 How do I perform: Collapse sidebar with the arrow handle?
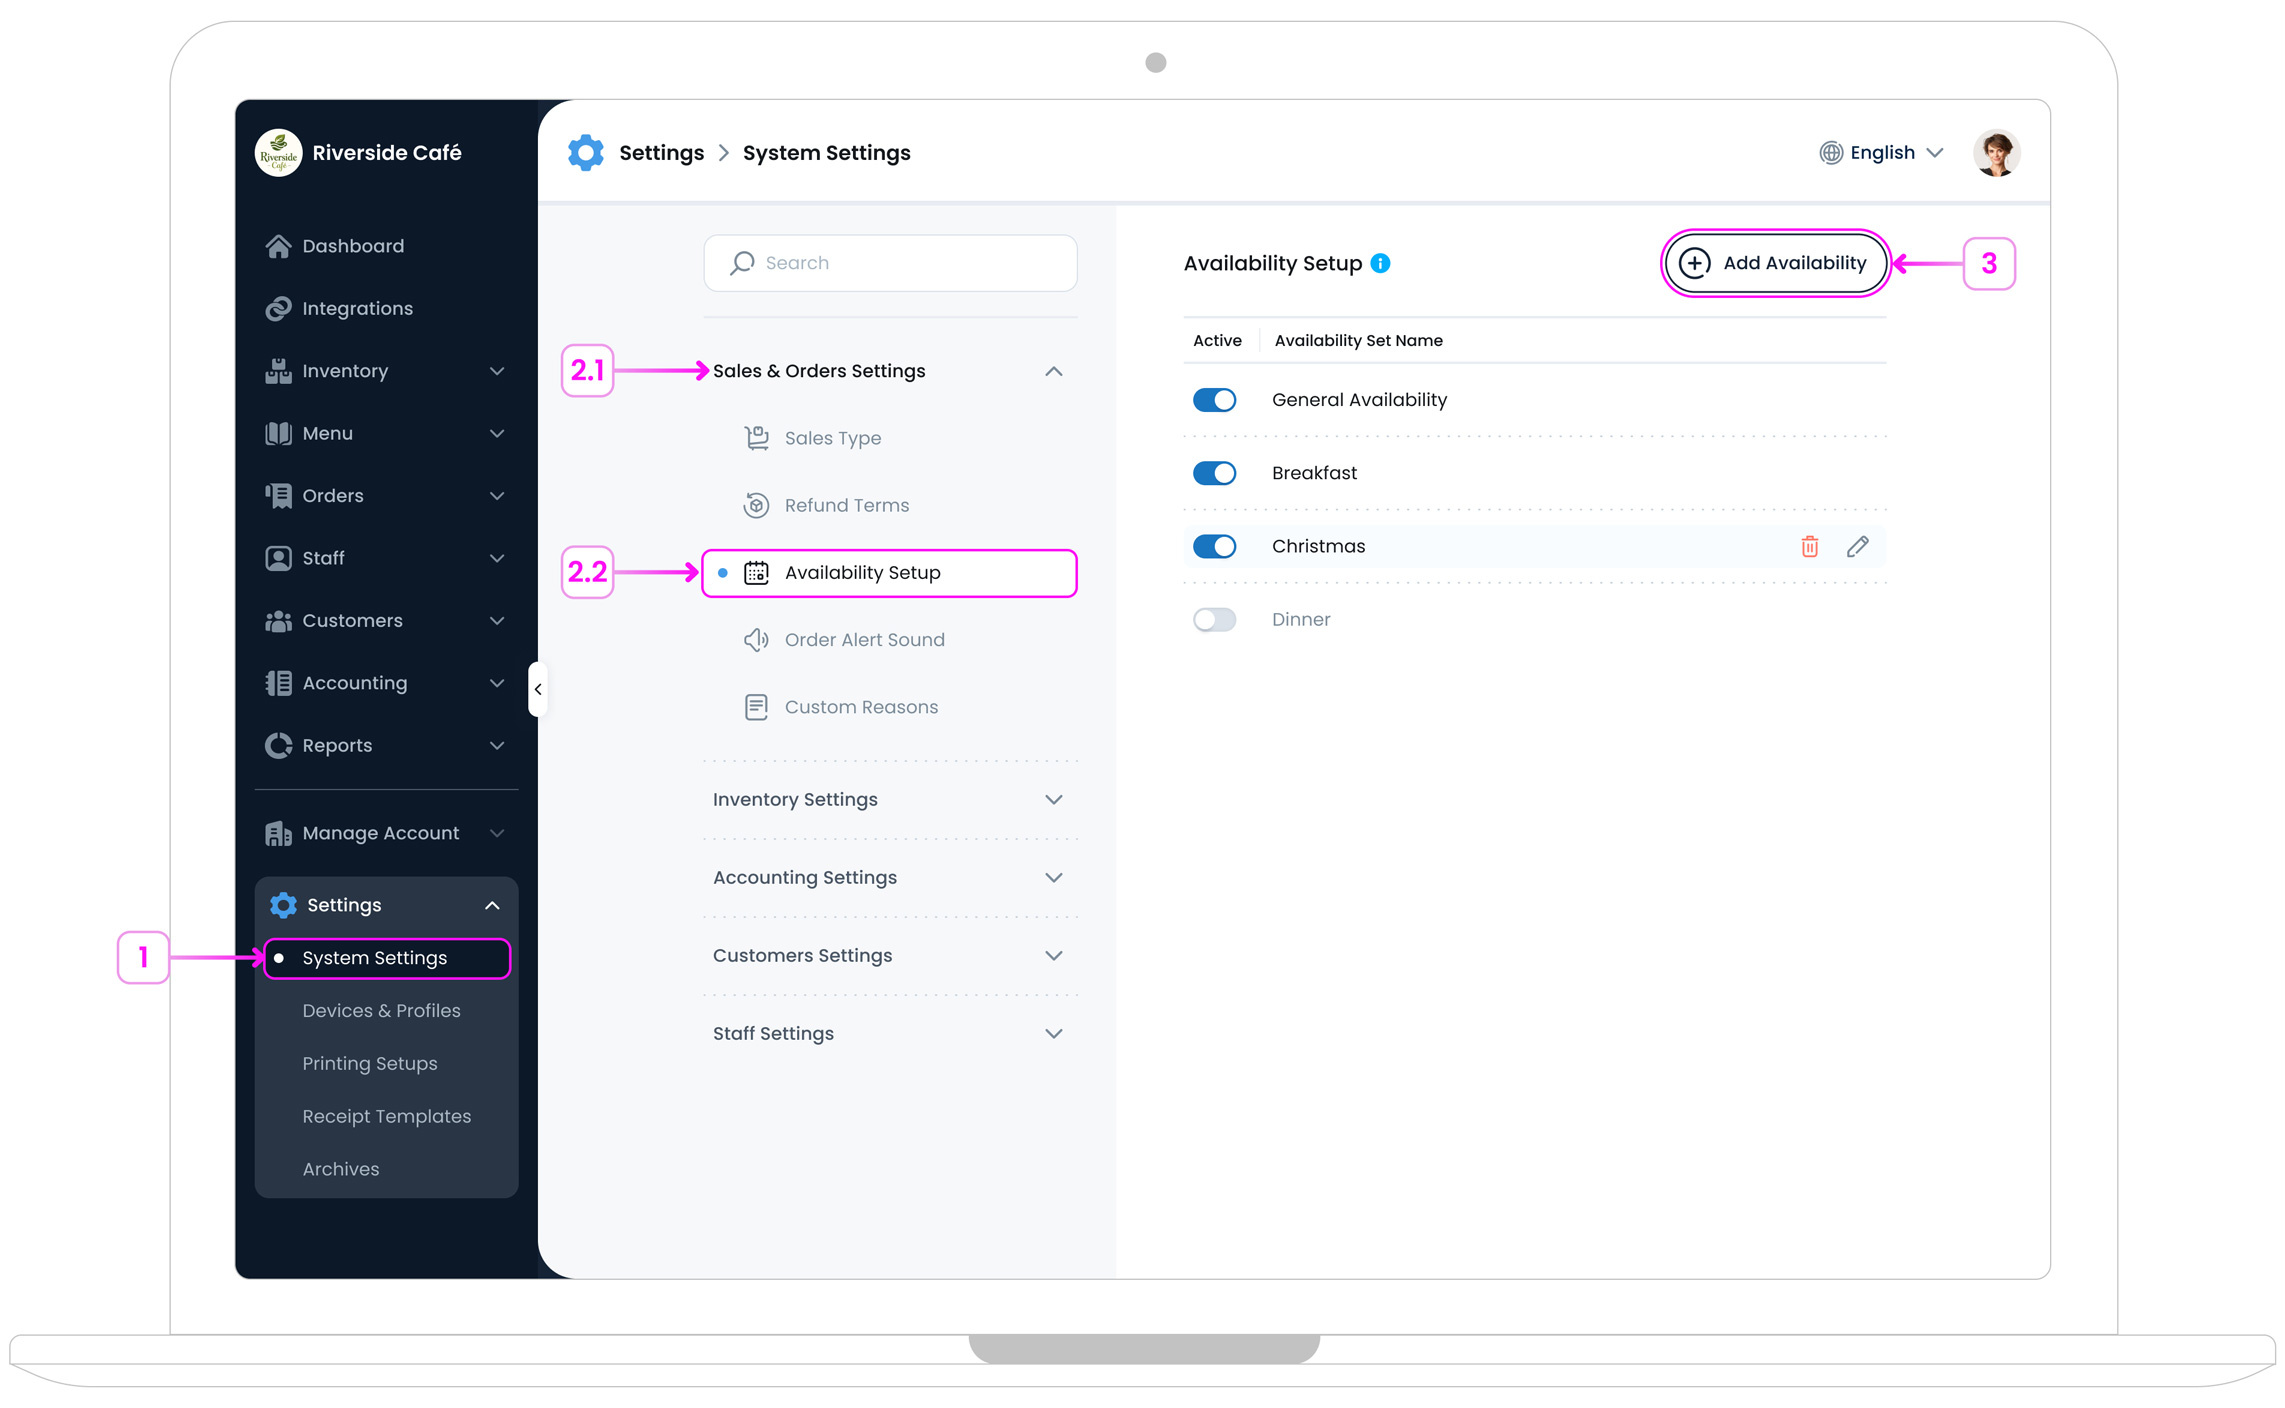point(538,689)
